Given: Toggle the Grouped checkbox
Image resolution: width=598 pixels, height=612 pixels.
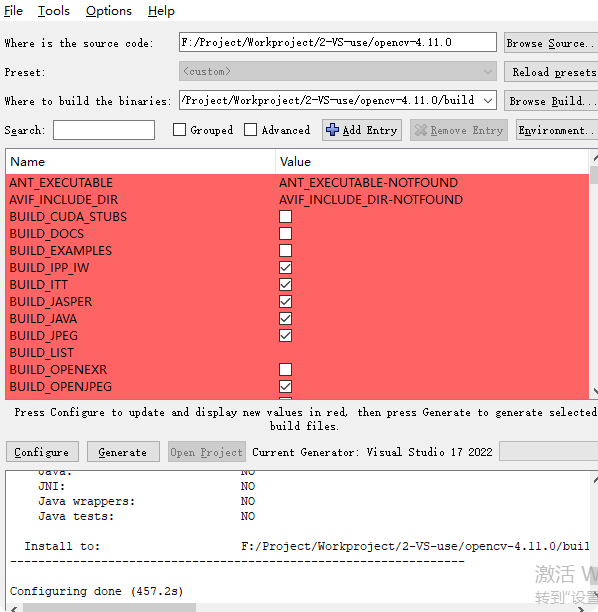Looking at the screenshot, I should 179,130.
